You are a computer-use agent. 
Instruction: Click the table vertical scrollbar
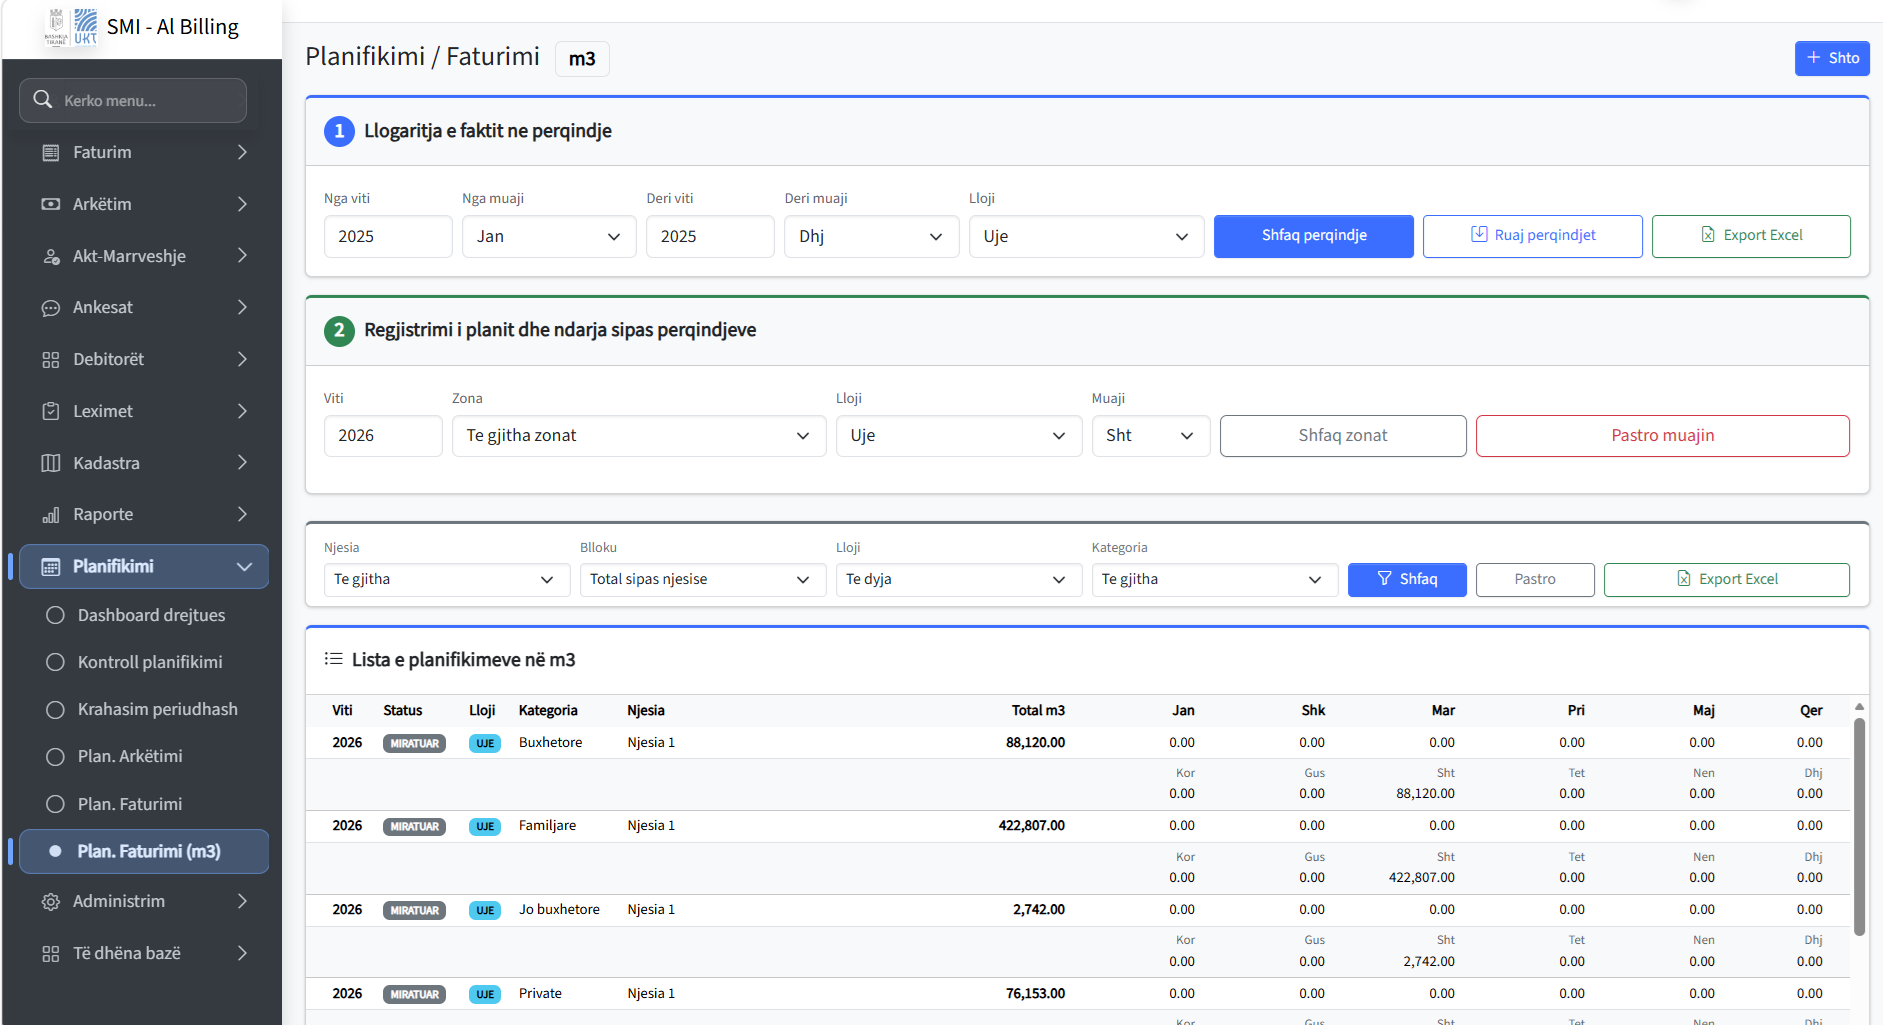click(x=1859, y=826)
